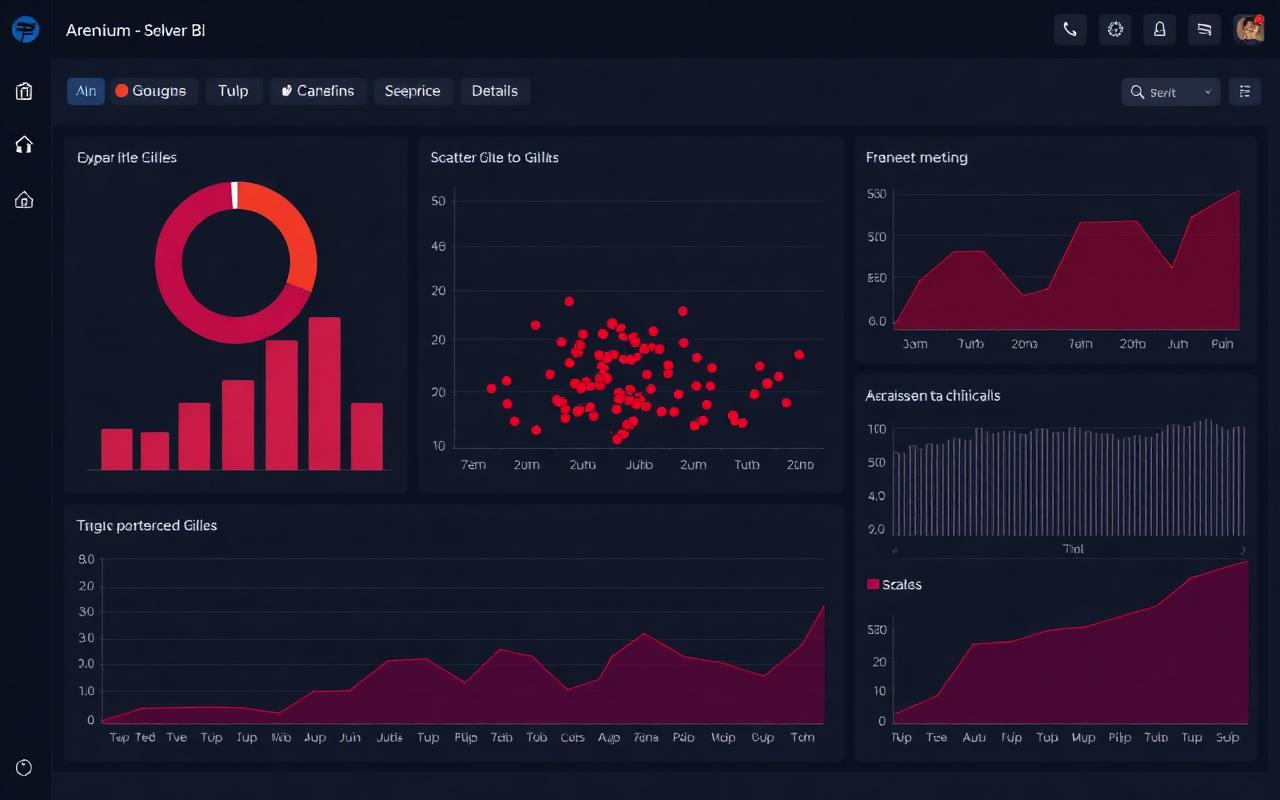Click the 'Scatter Gite to Gilits' title
1280x800 pixels.
(494, 158)
